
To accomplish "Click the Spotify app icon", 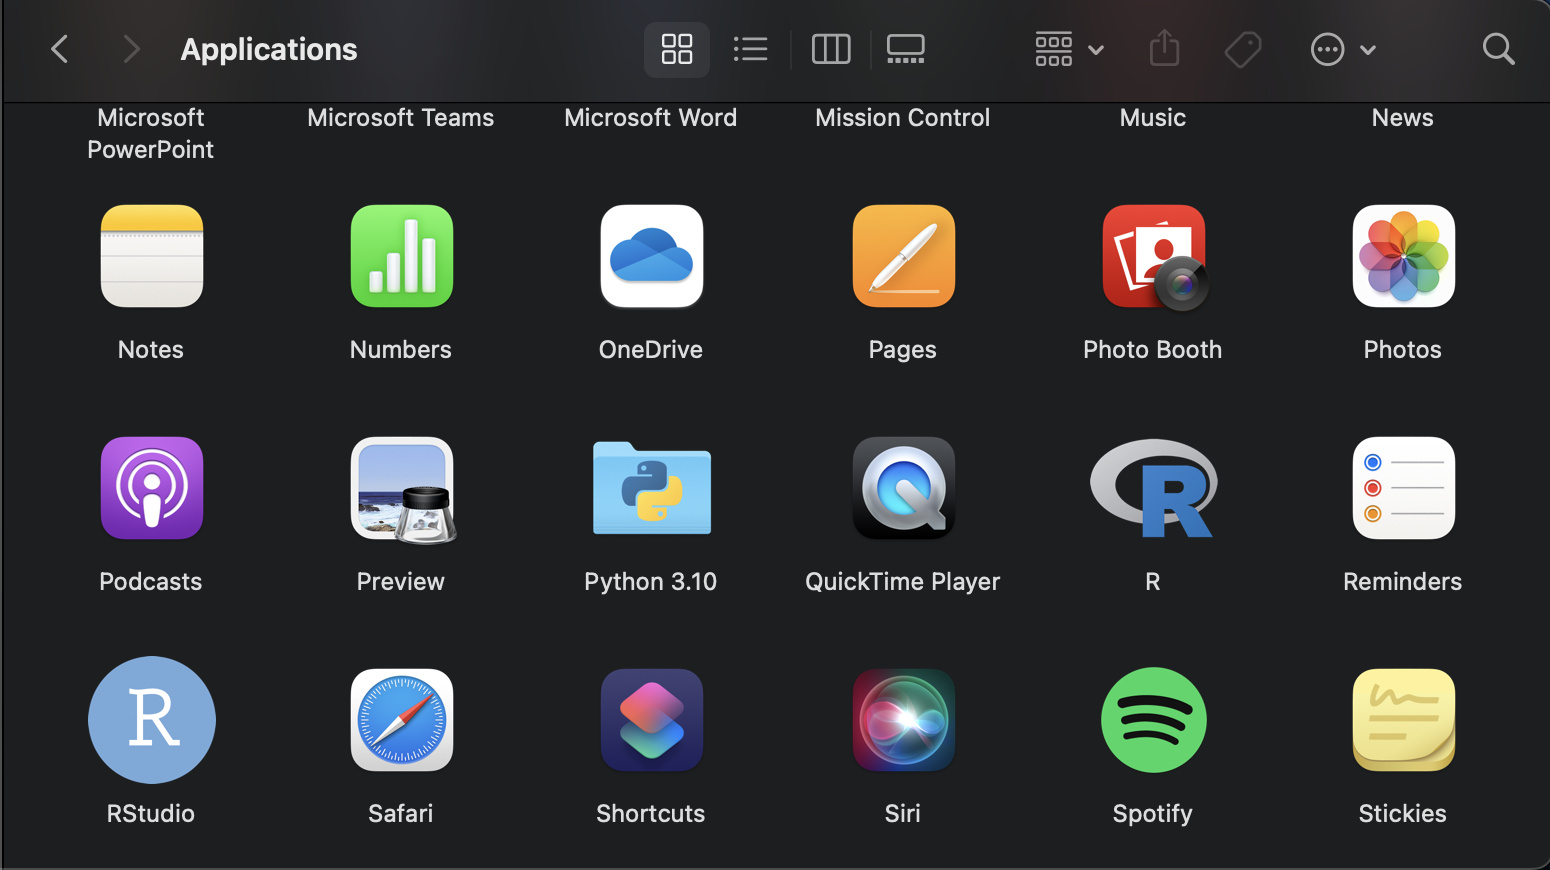I will (x=1154, y=720).
